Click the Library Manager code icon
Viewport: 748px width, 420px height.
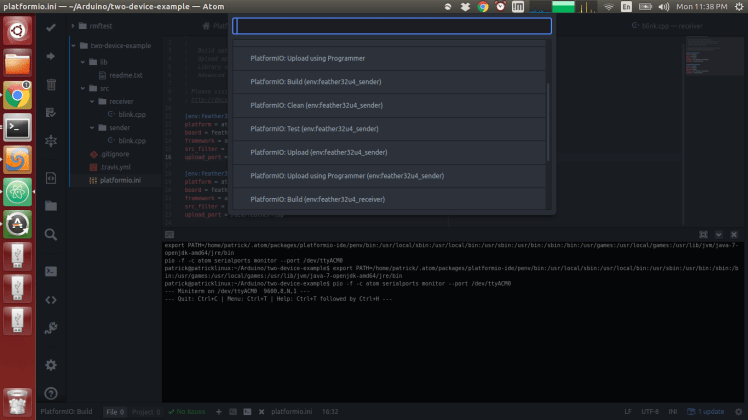(51, 300)
